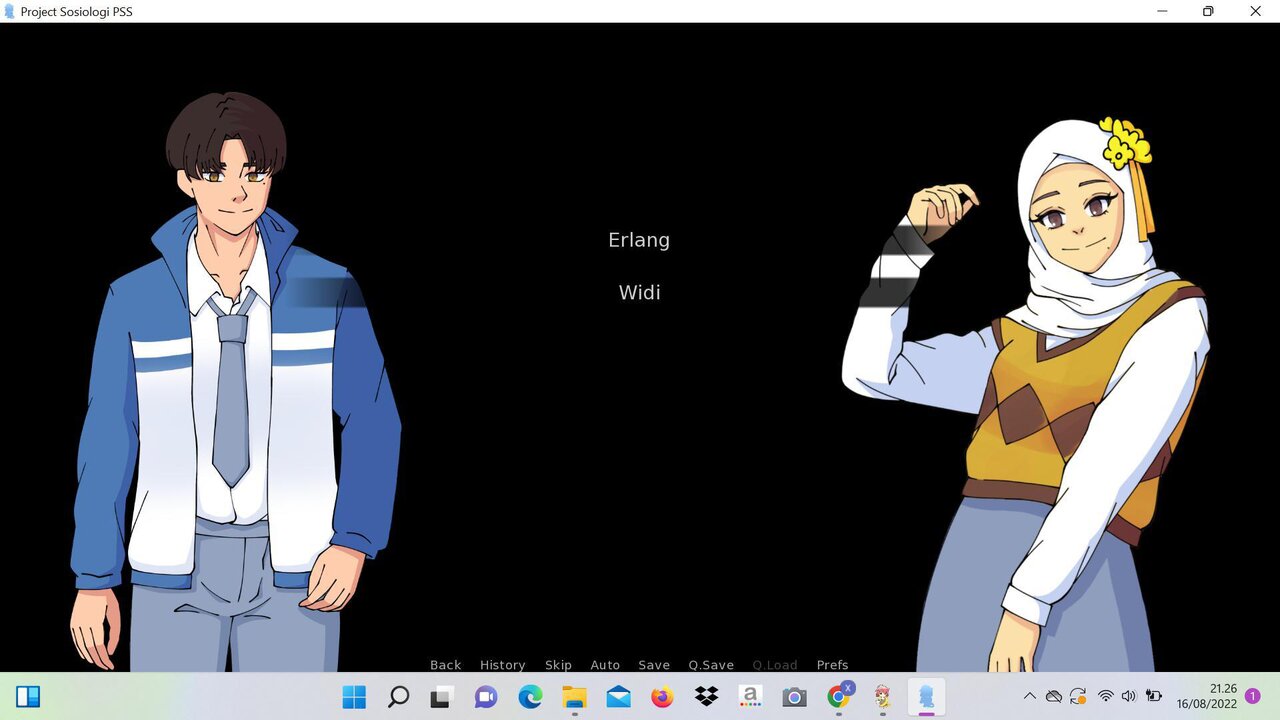Open the History log
This screenshot has width=1280, height=720.
point(502,665)
